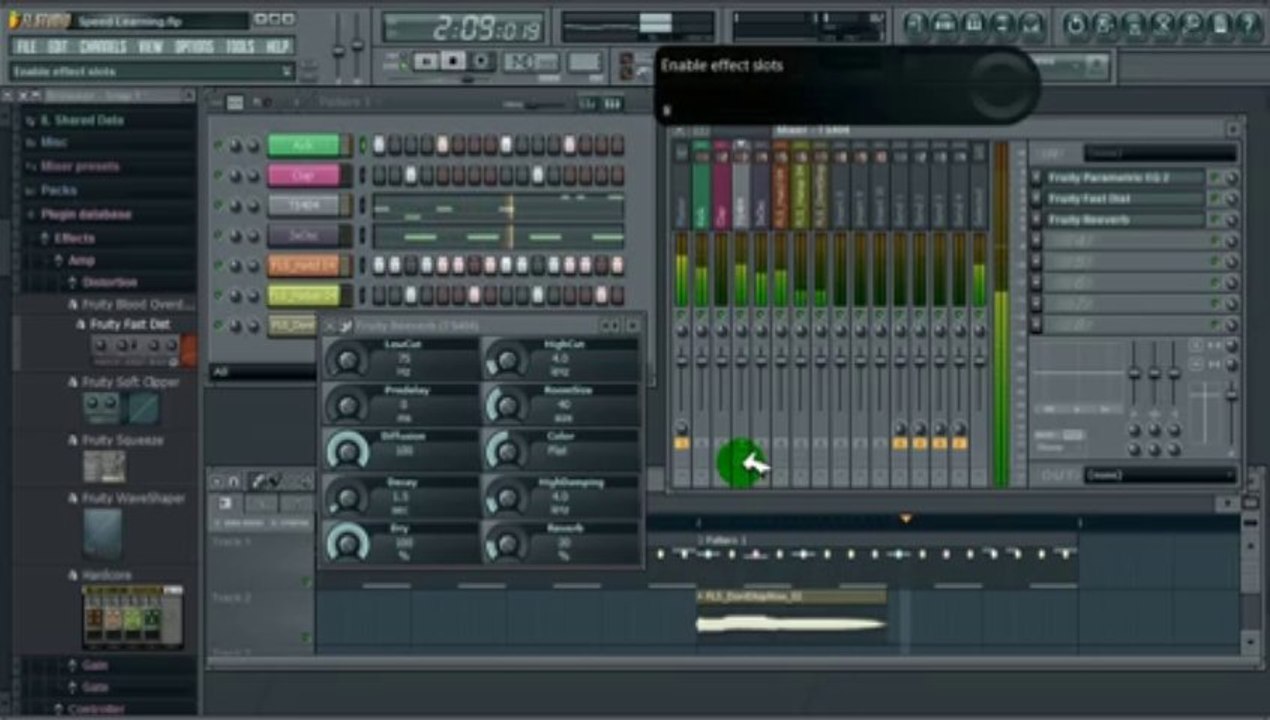The image size is (1270, 720).
Task: Click Kick channel pan knob
Action: [x=236, y=145]
